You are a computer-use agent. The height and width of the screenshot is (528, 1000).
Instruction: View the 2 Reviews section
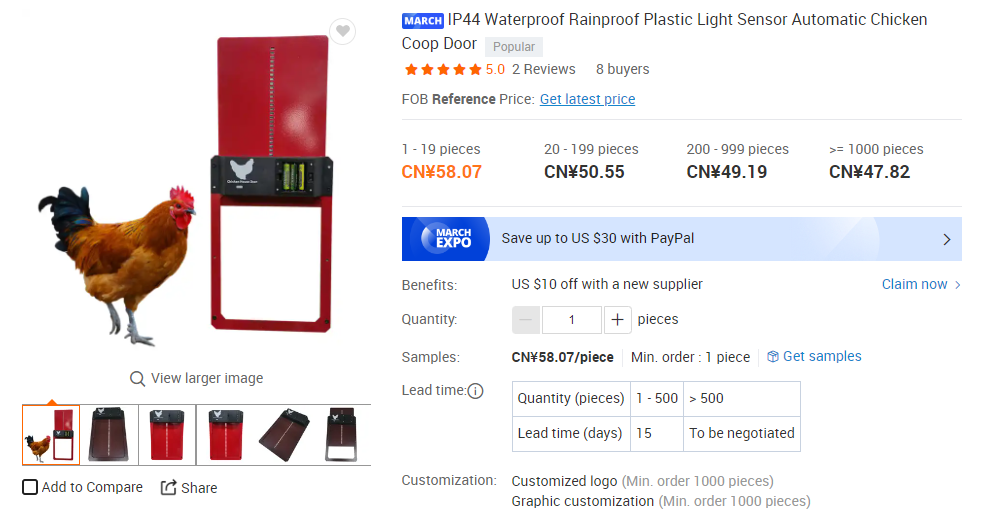pos(543,69)
